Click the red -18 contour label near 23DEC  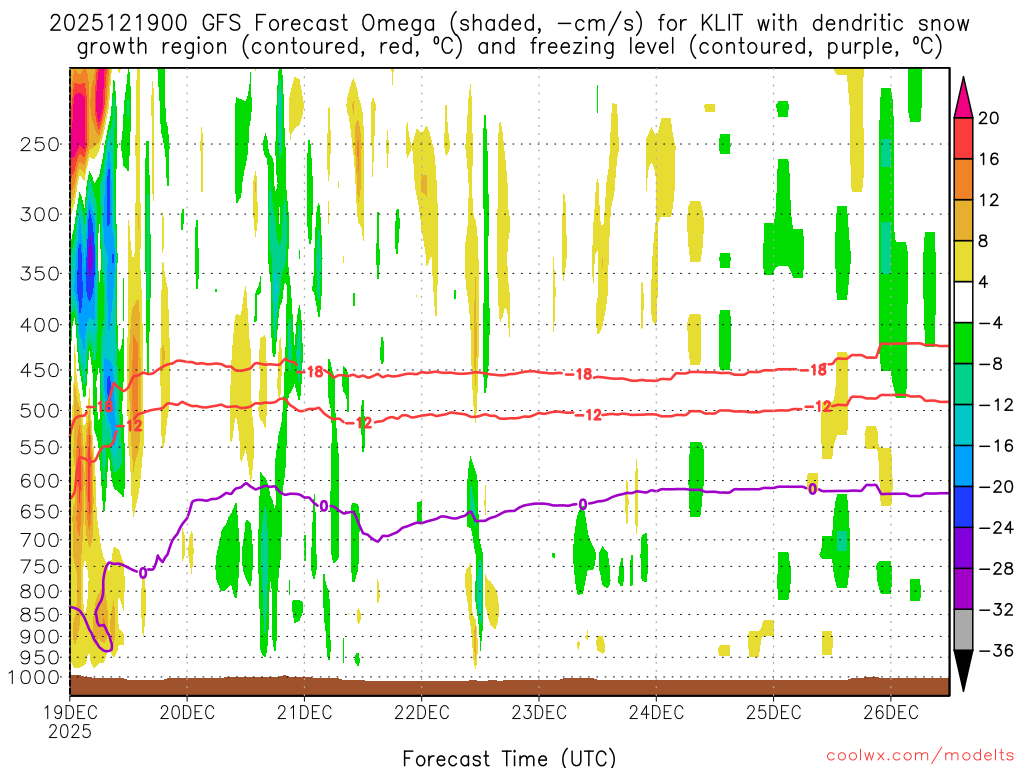pyautogui.click(x=579, y=374)
